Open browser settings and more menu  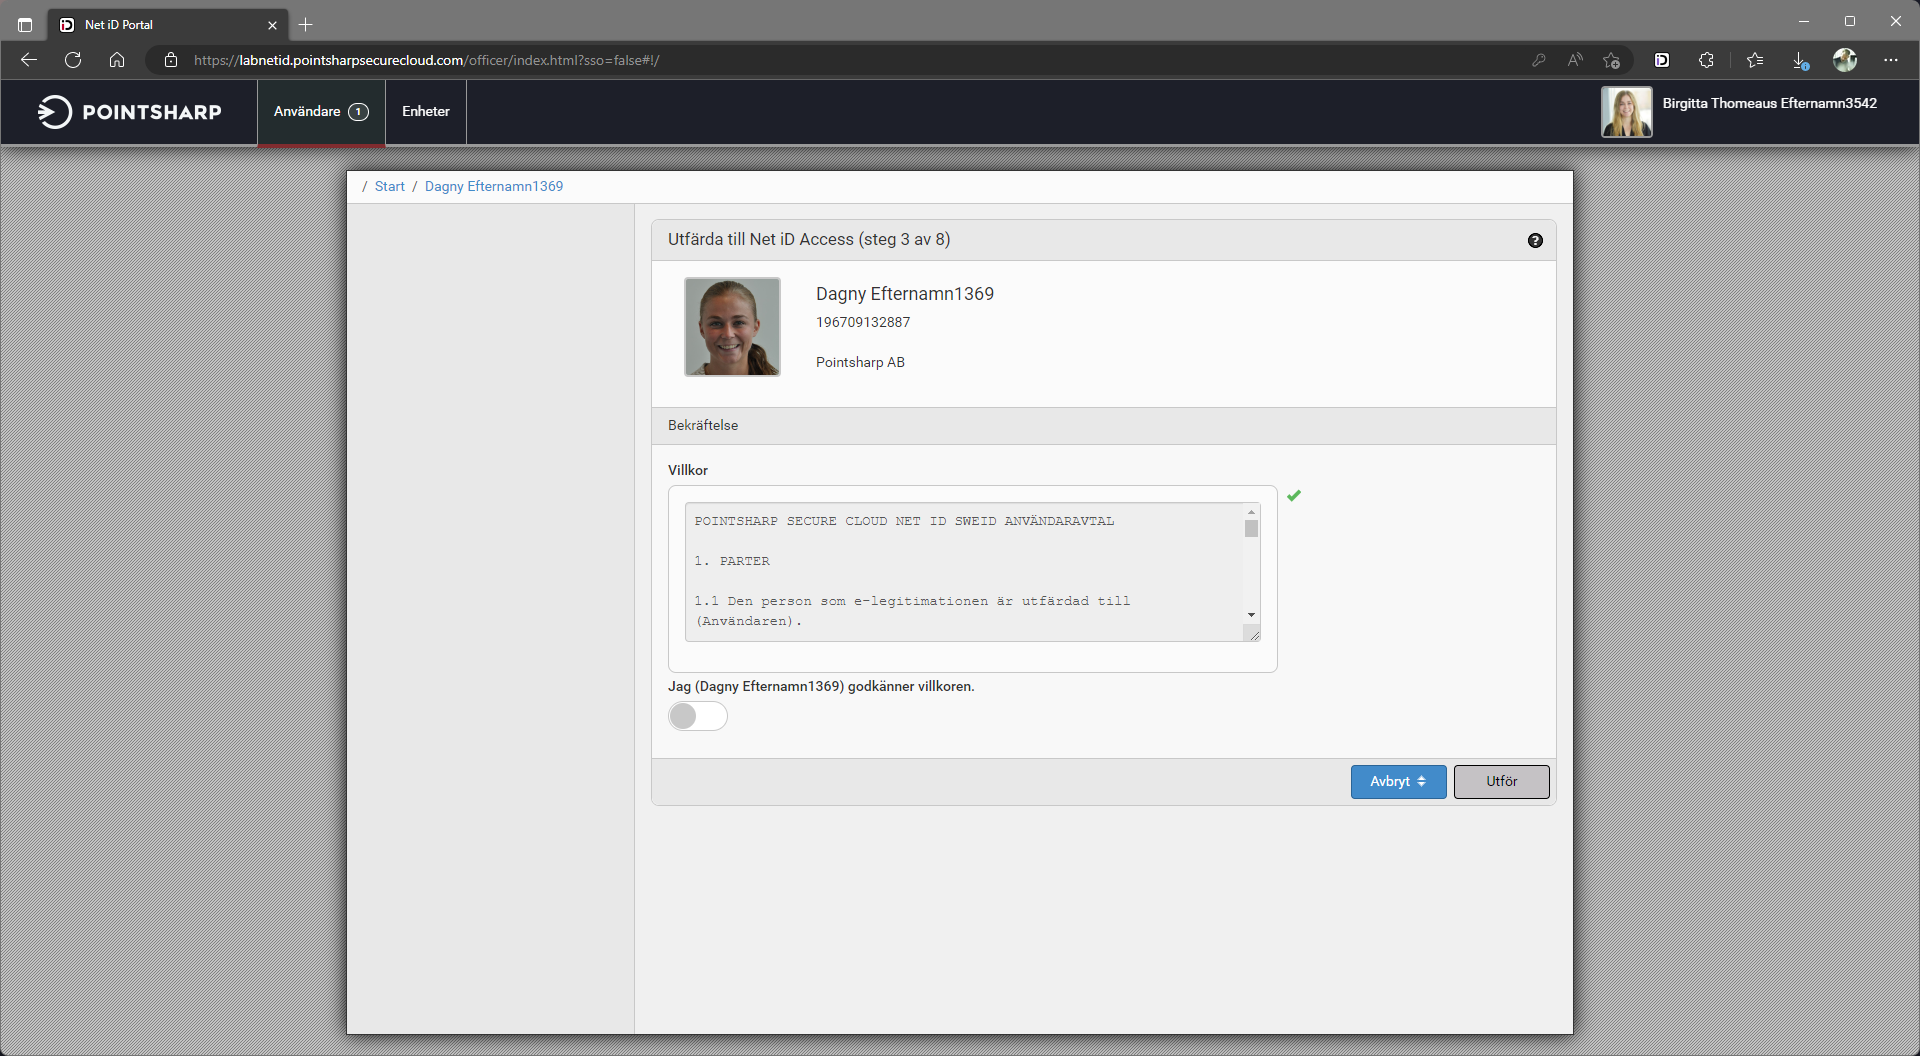(x=1890, y=60)
